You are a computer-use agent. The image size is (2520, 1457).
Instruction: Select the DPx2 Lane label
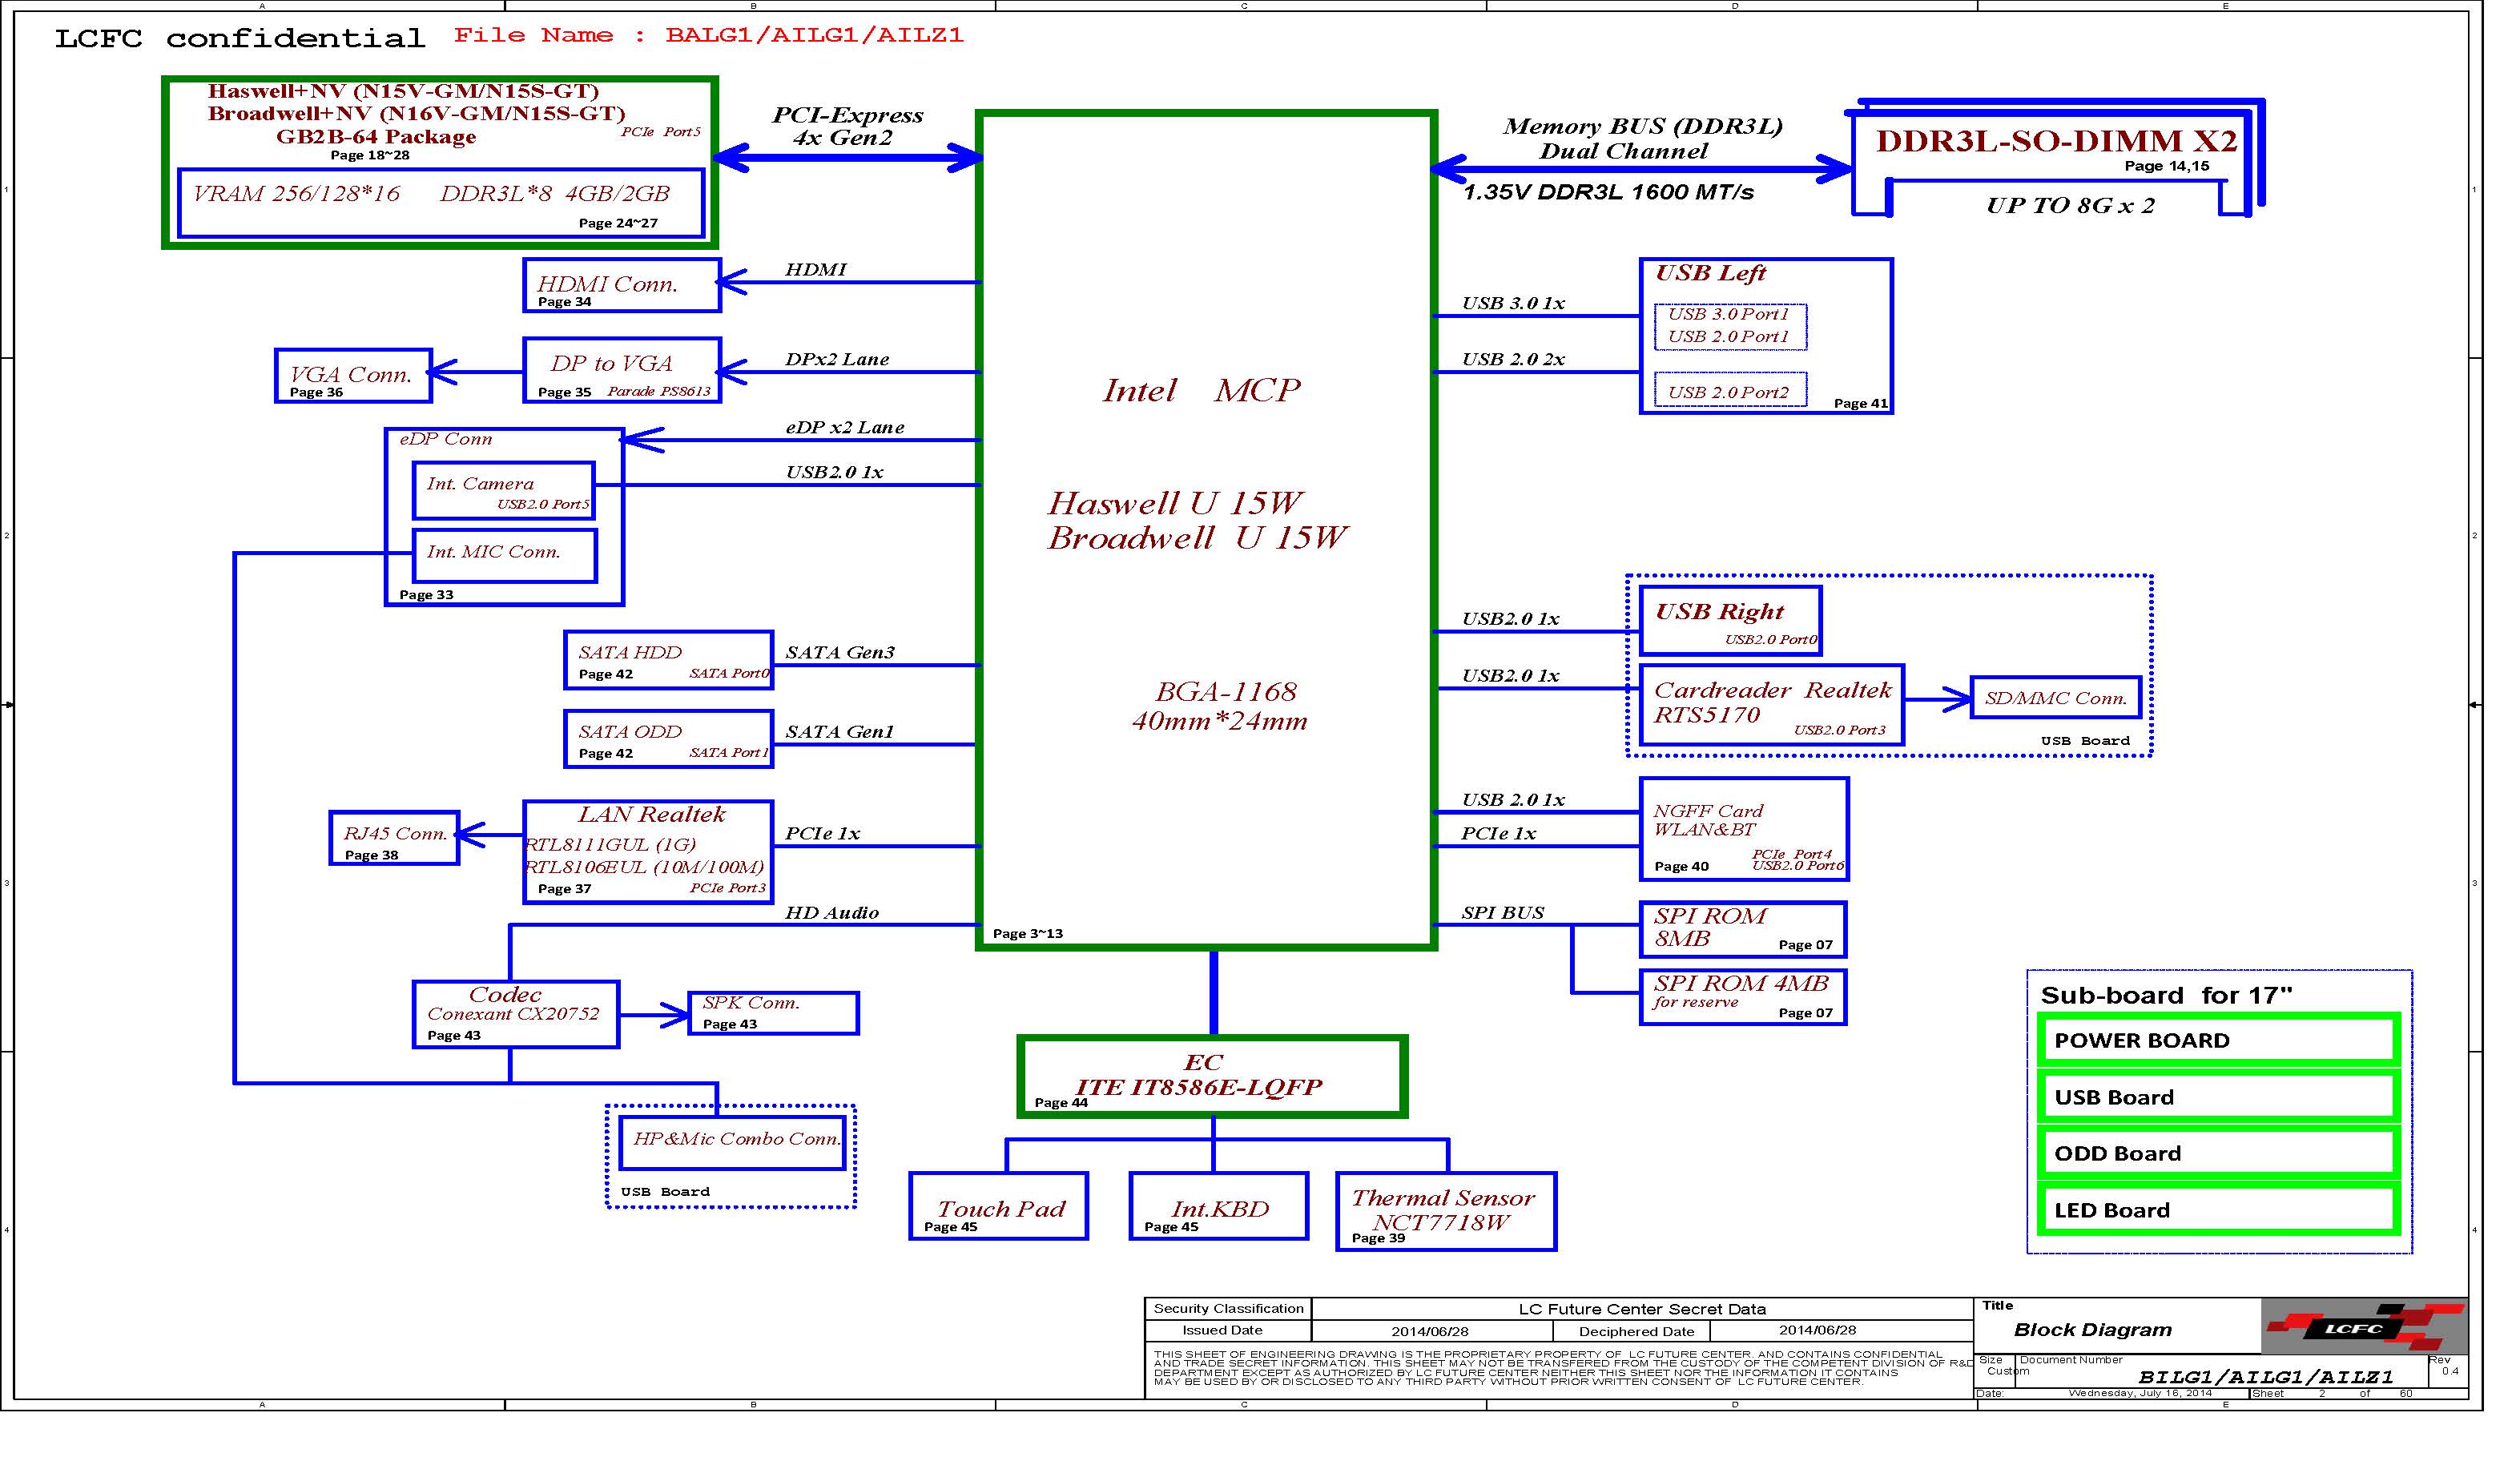tap(836, 360)
